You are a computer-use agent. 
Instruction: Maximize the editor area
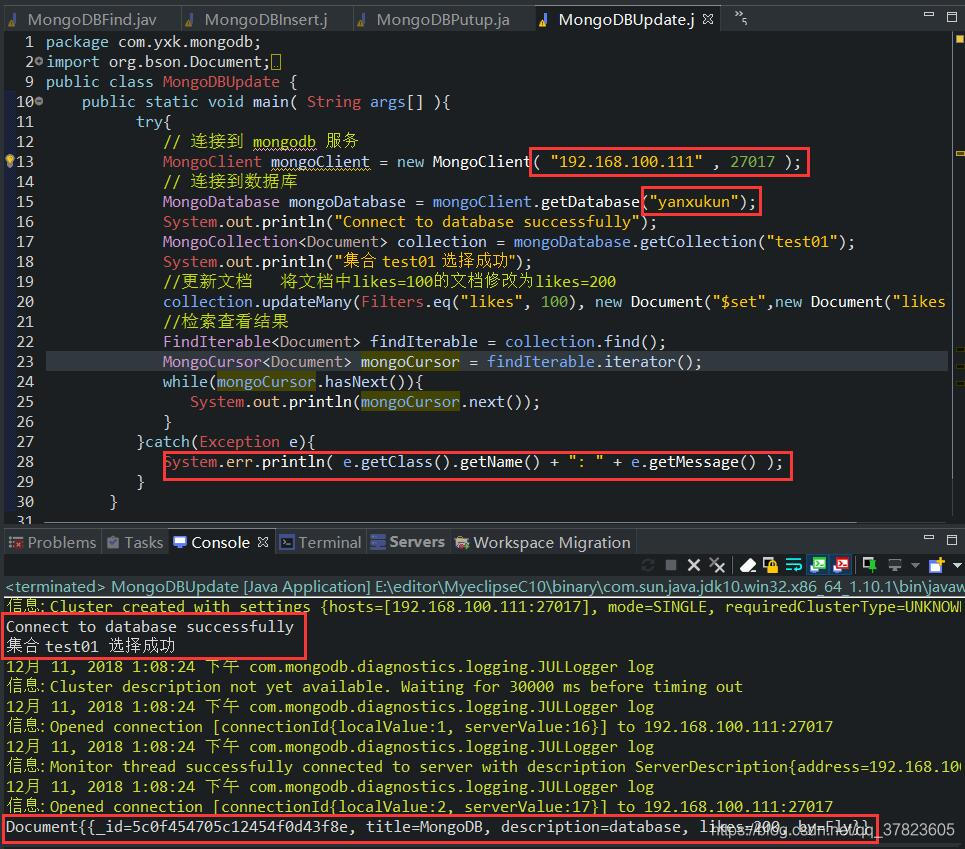coord(951,17)
